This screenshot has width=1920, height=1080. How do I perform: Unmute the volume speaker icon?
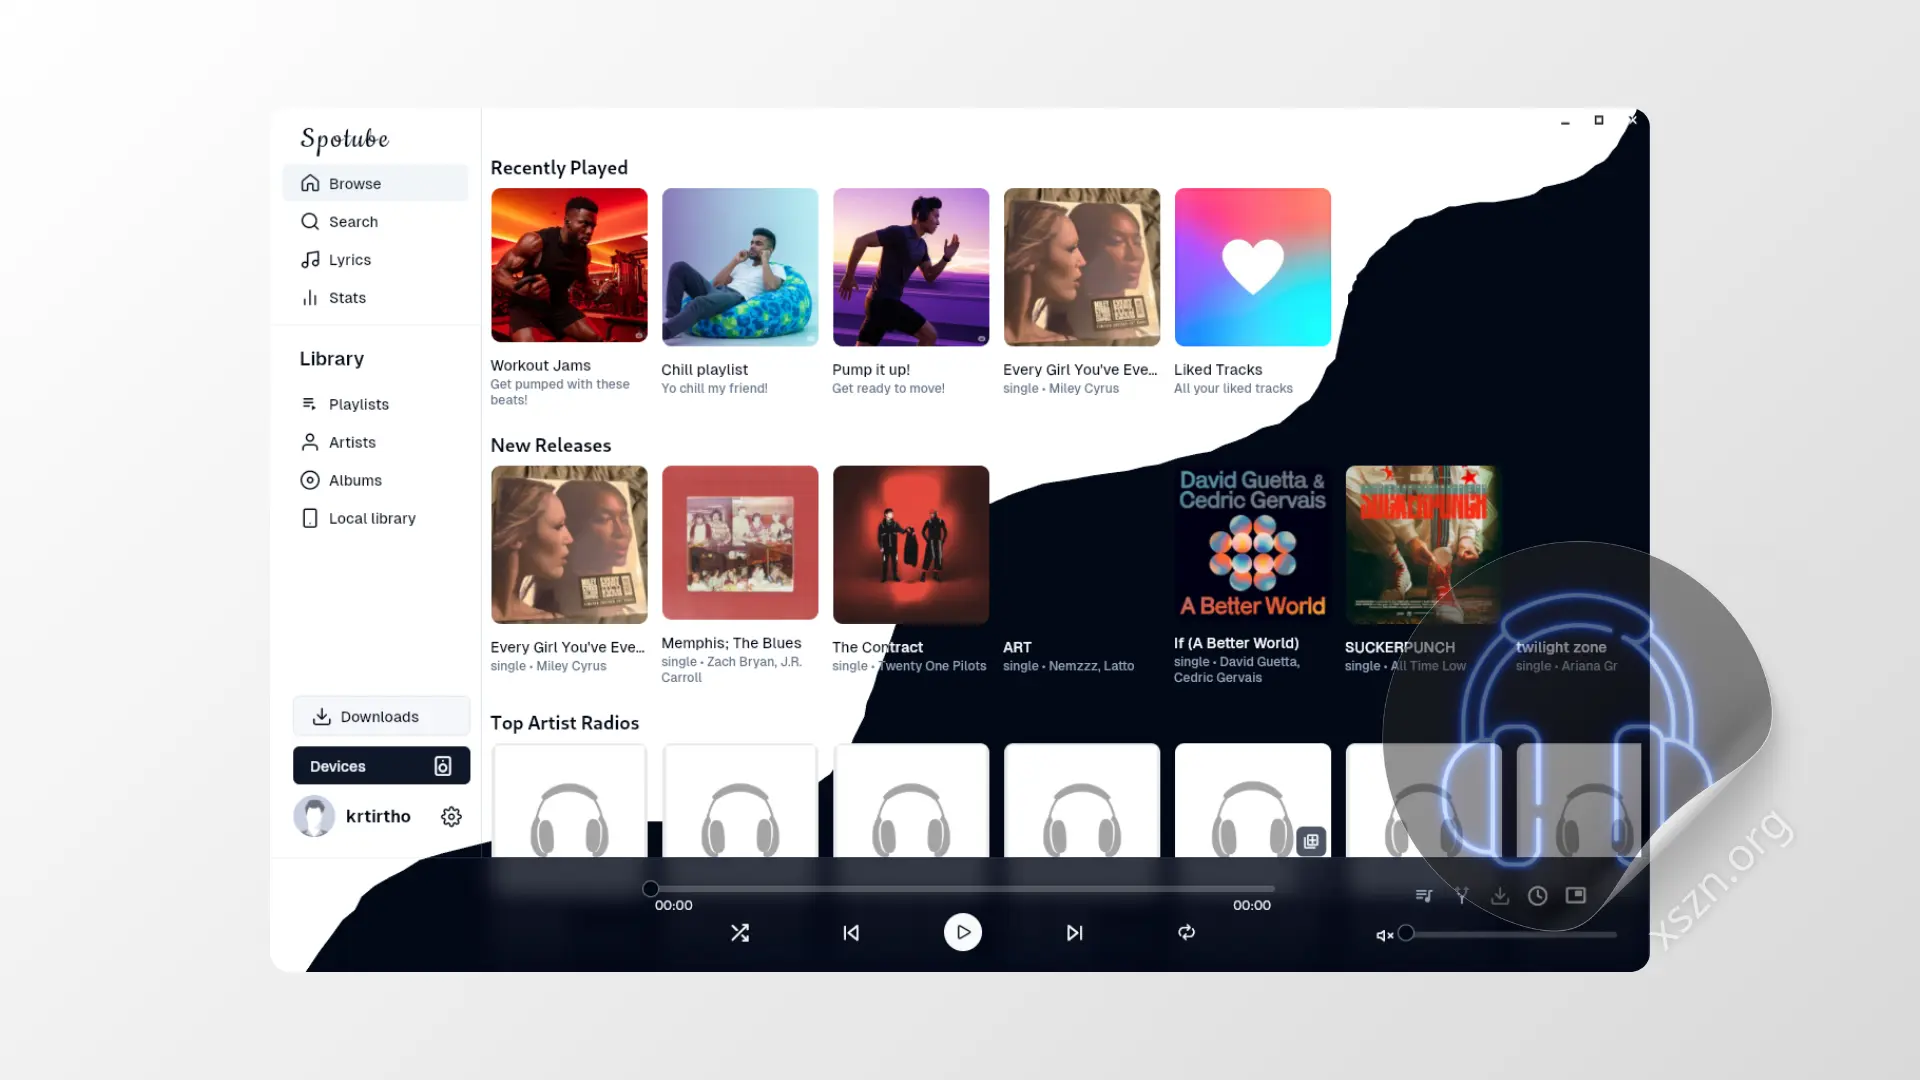point(1384,936)
